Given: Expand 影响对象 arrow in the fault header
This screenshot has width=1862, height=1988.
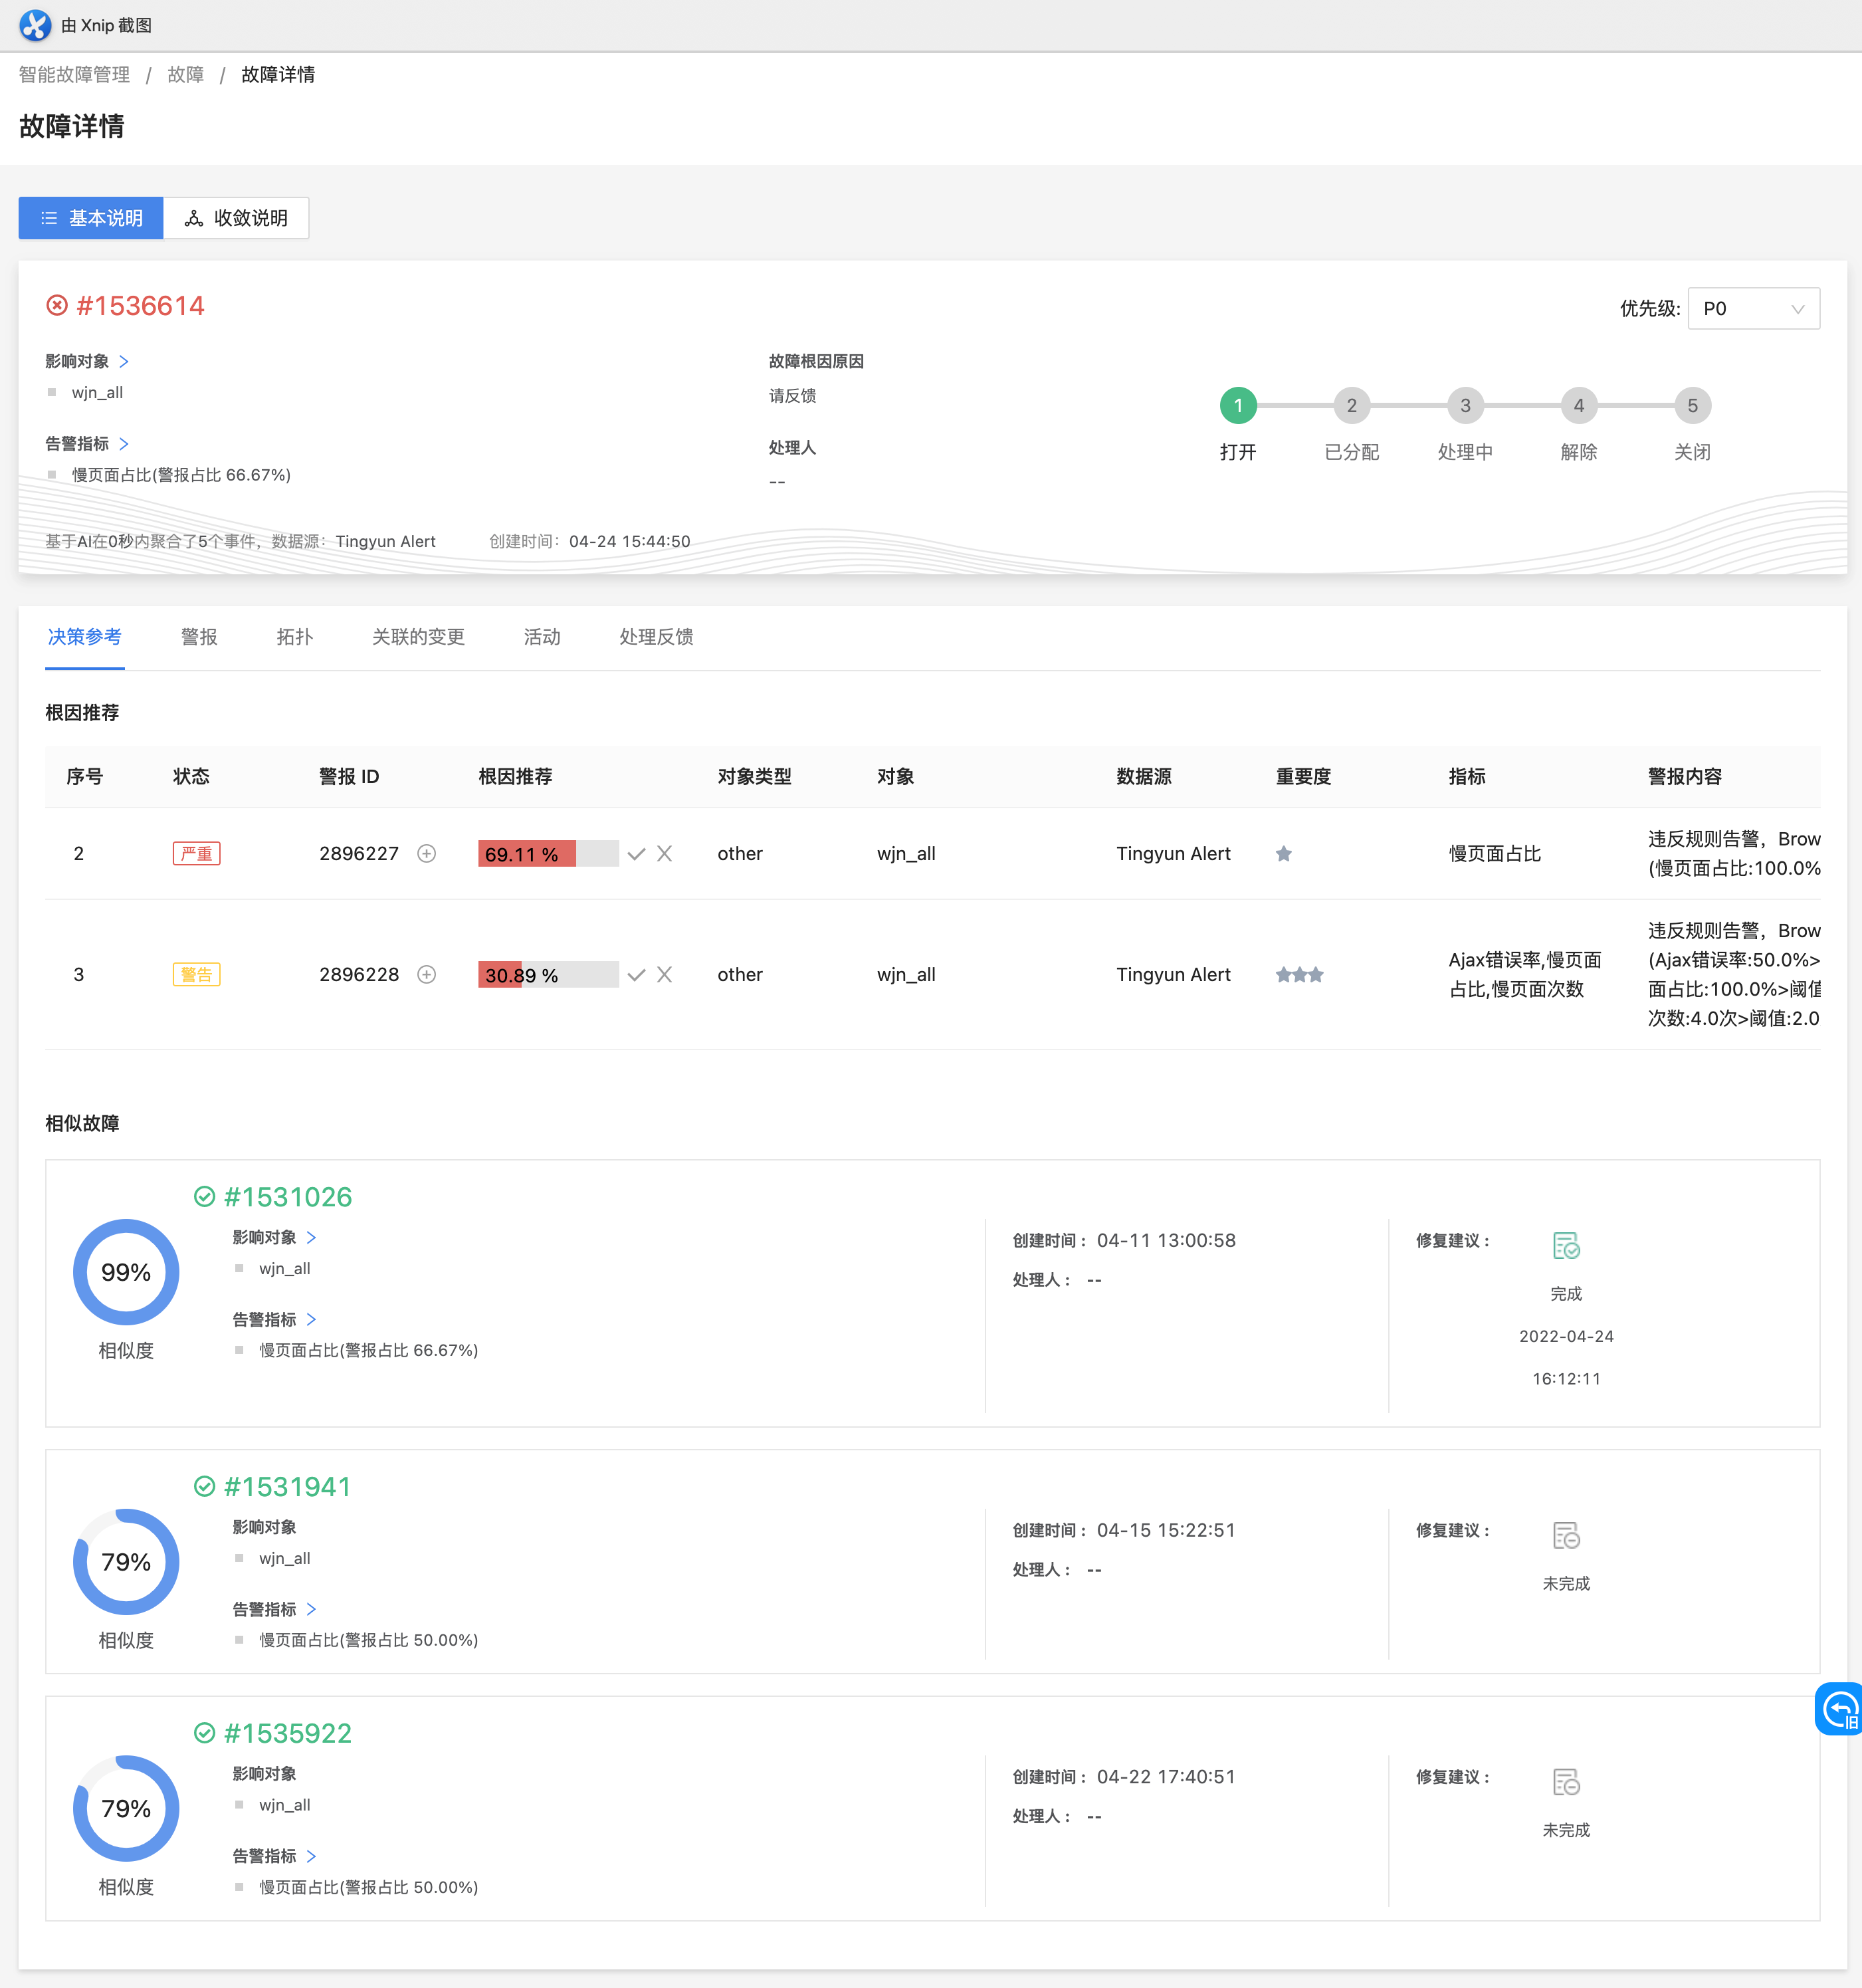Looking at the screenshot, I should point(124,361).
